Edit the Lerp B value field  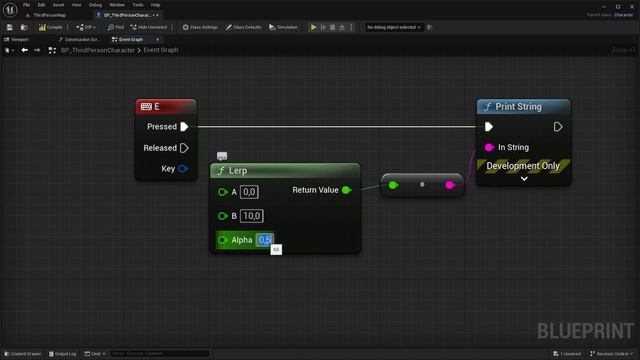251,216
